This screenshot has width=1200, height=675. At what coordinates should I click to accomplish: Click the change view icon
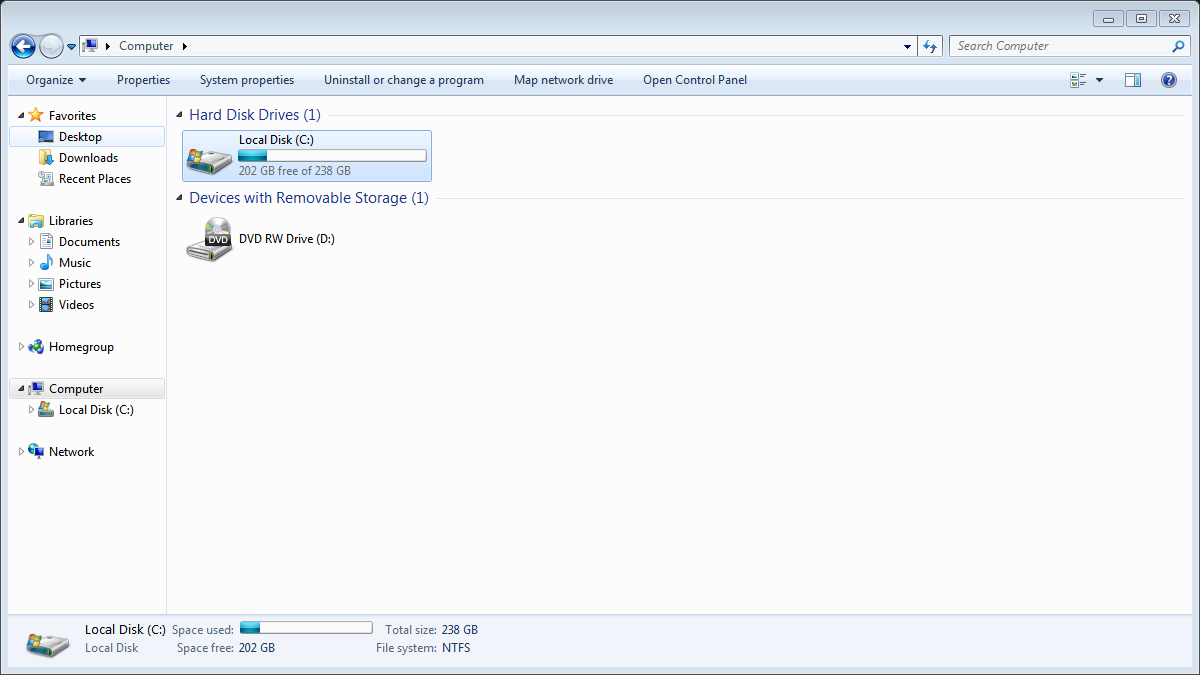[1078, 80]
